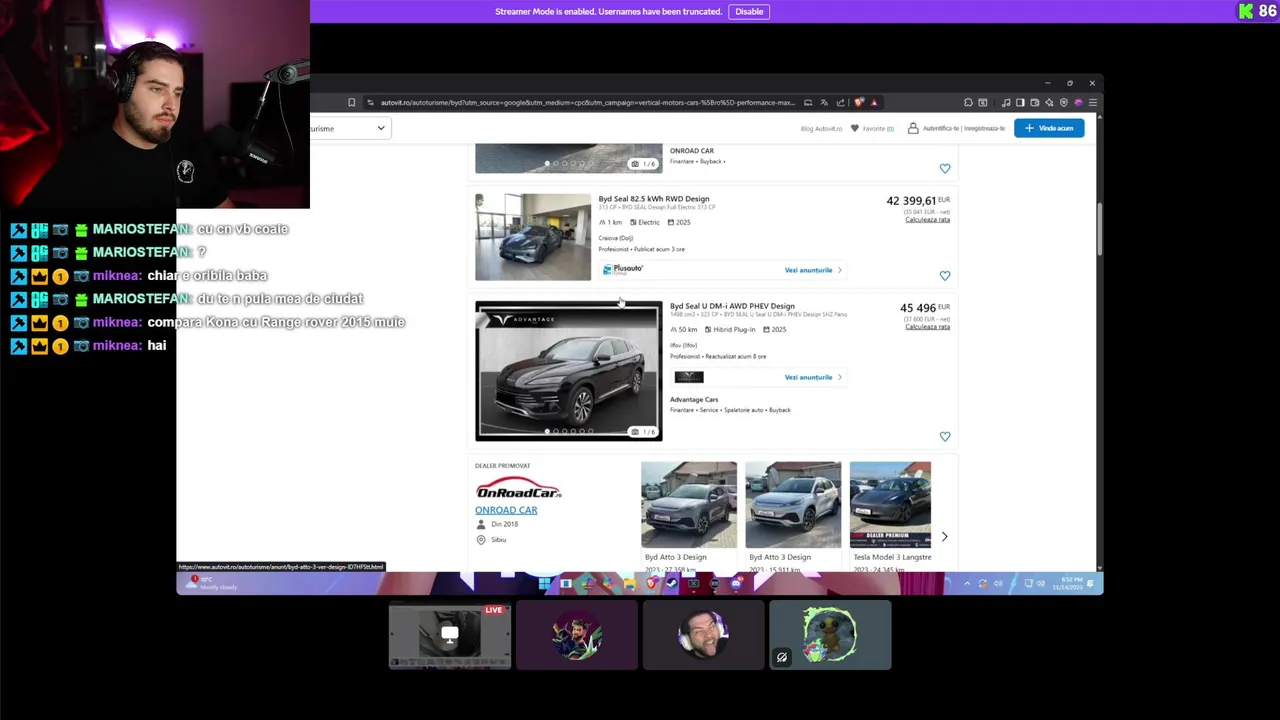The height and width of the screenshot is (720, 1280).
Task: Click 1 km mileage on Byd Seal listing
Action: pyautogui.click(x=610, y=222)
